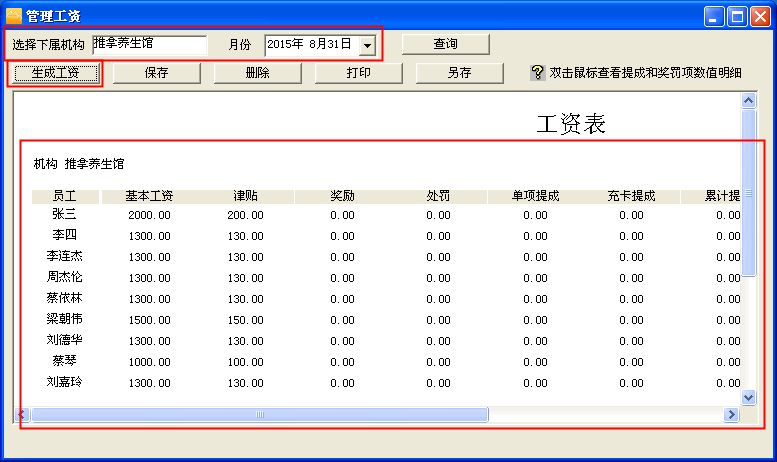This screenshot has width=777, height=462.
Task: Click the 管理工资 window title icon
Action: pyautogui.click(x=13, y=16)
